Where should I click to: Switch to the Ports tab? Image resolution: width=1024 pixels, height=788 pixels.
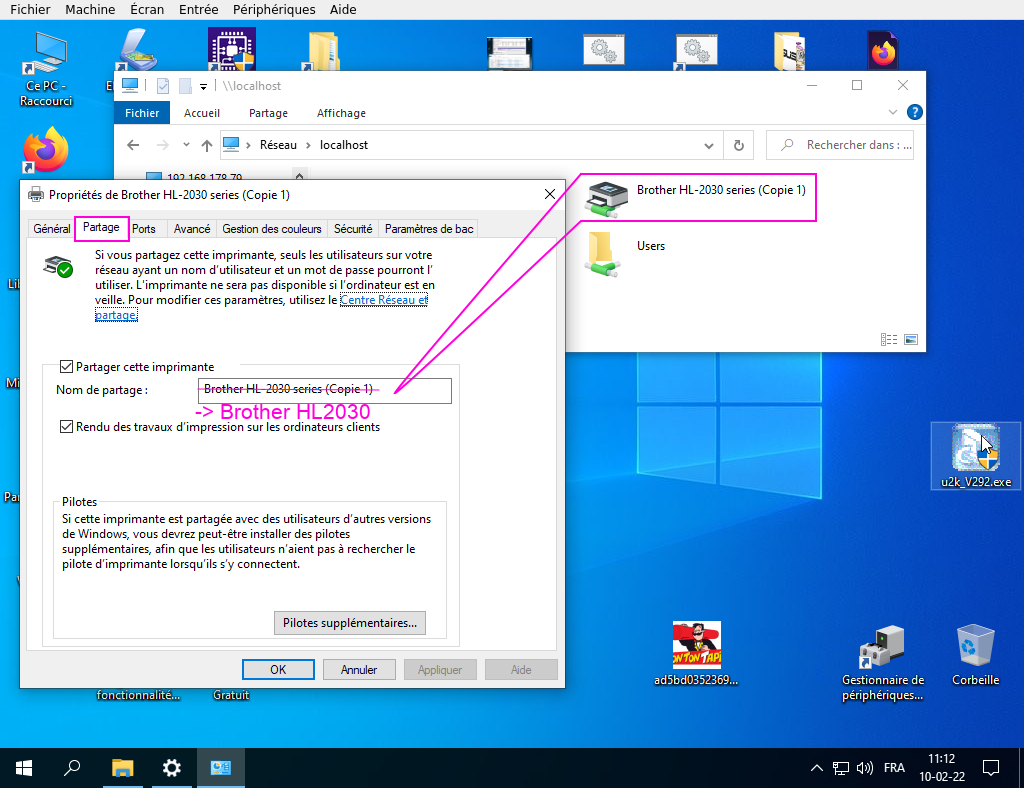pyautogui.click(x=144, y=229)
